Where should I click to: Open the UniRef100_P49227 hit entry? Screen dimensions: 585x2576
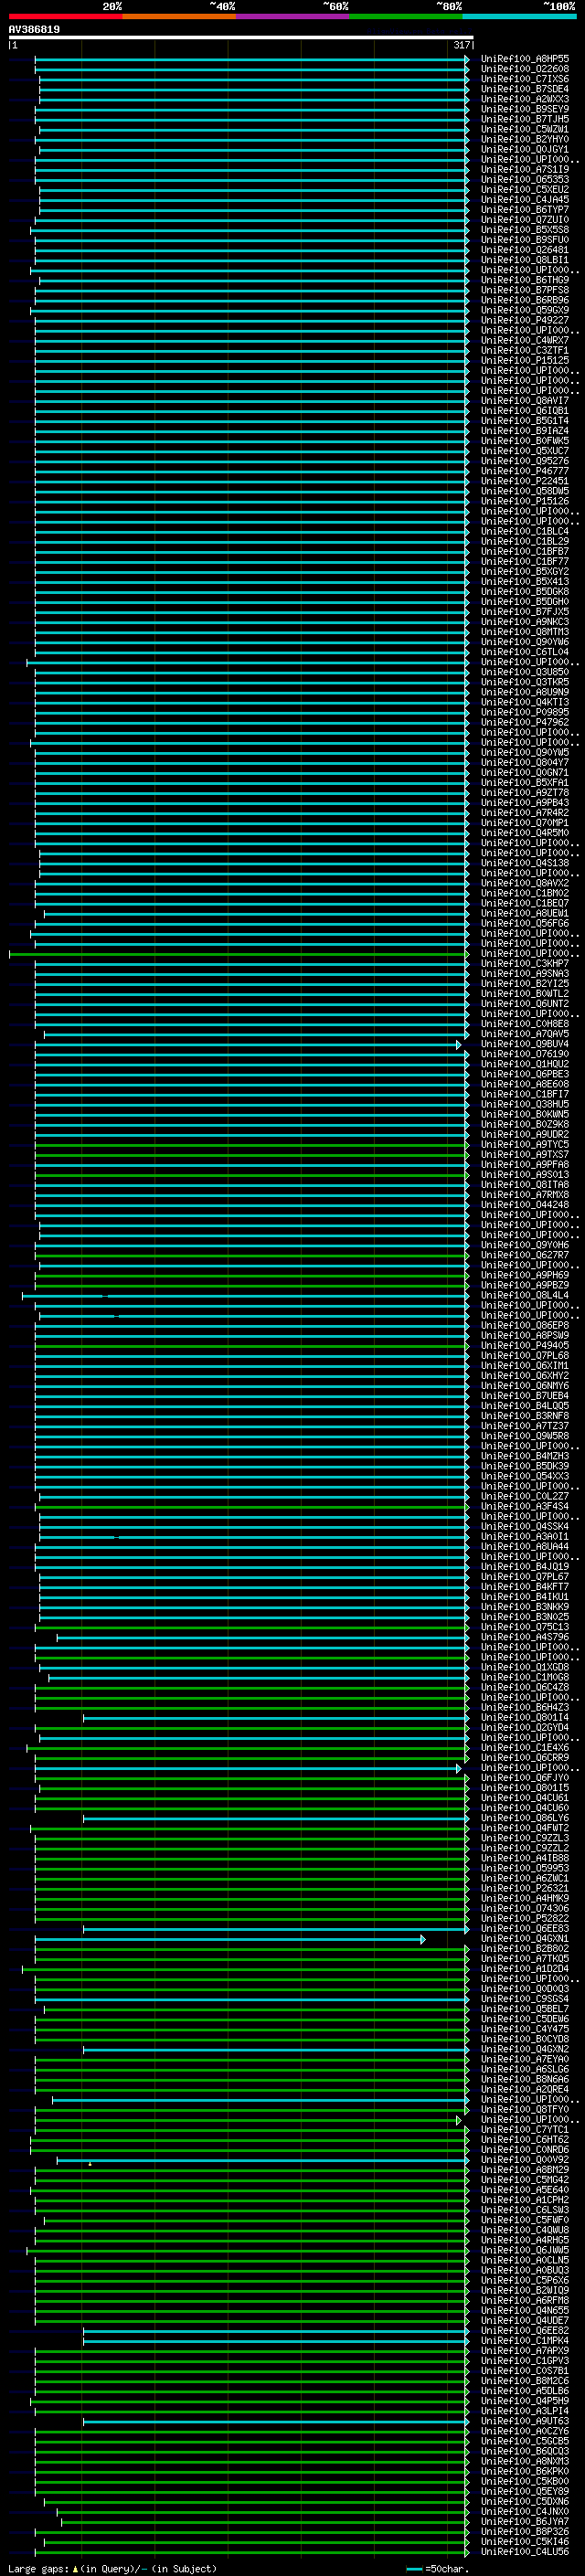(x=524, y=320)
